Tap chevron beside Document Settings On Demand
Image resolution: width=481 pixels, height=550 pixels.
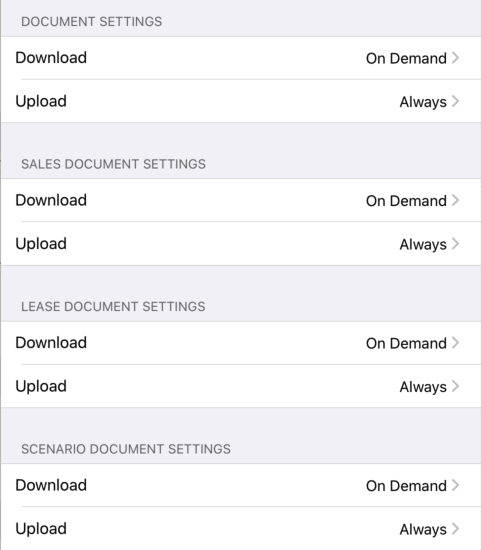pyautogui.click(x=455, y=58)
